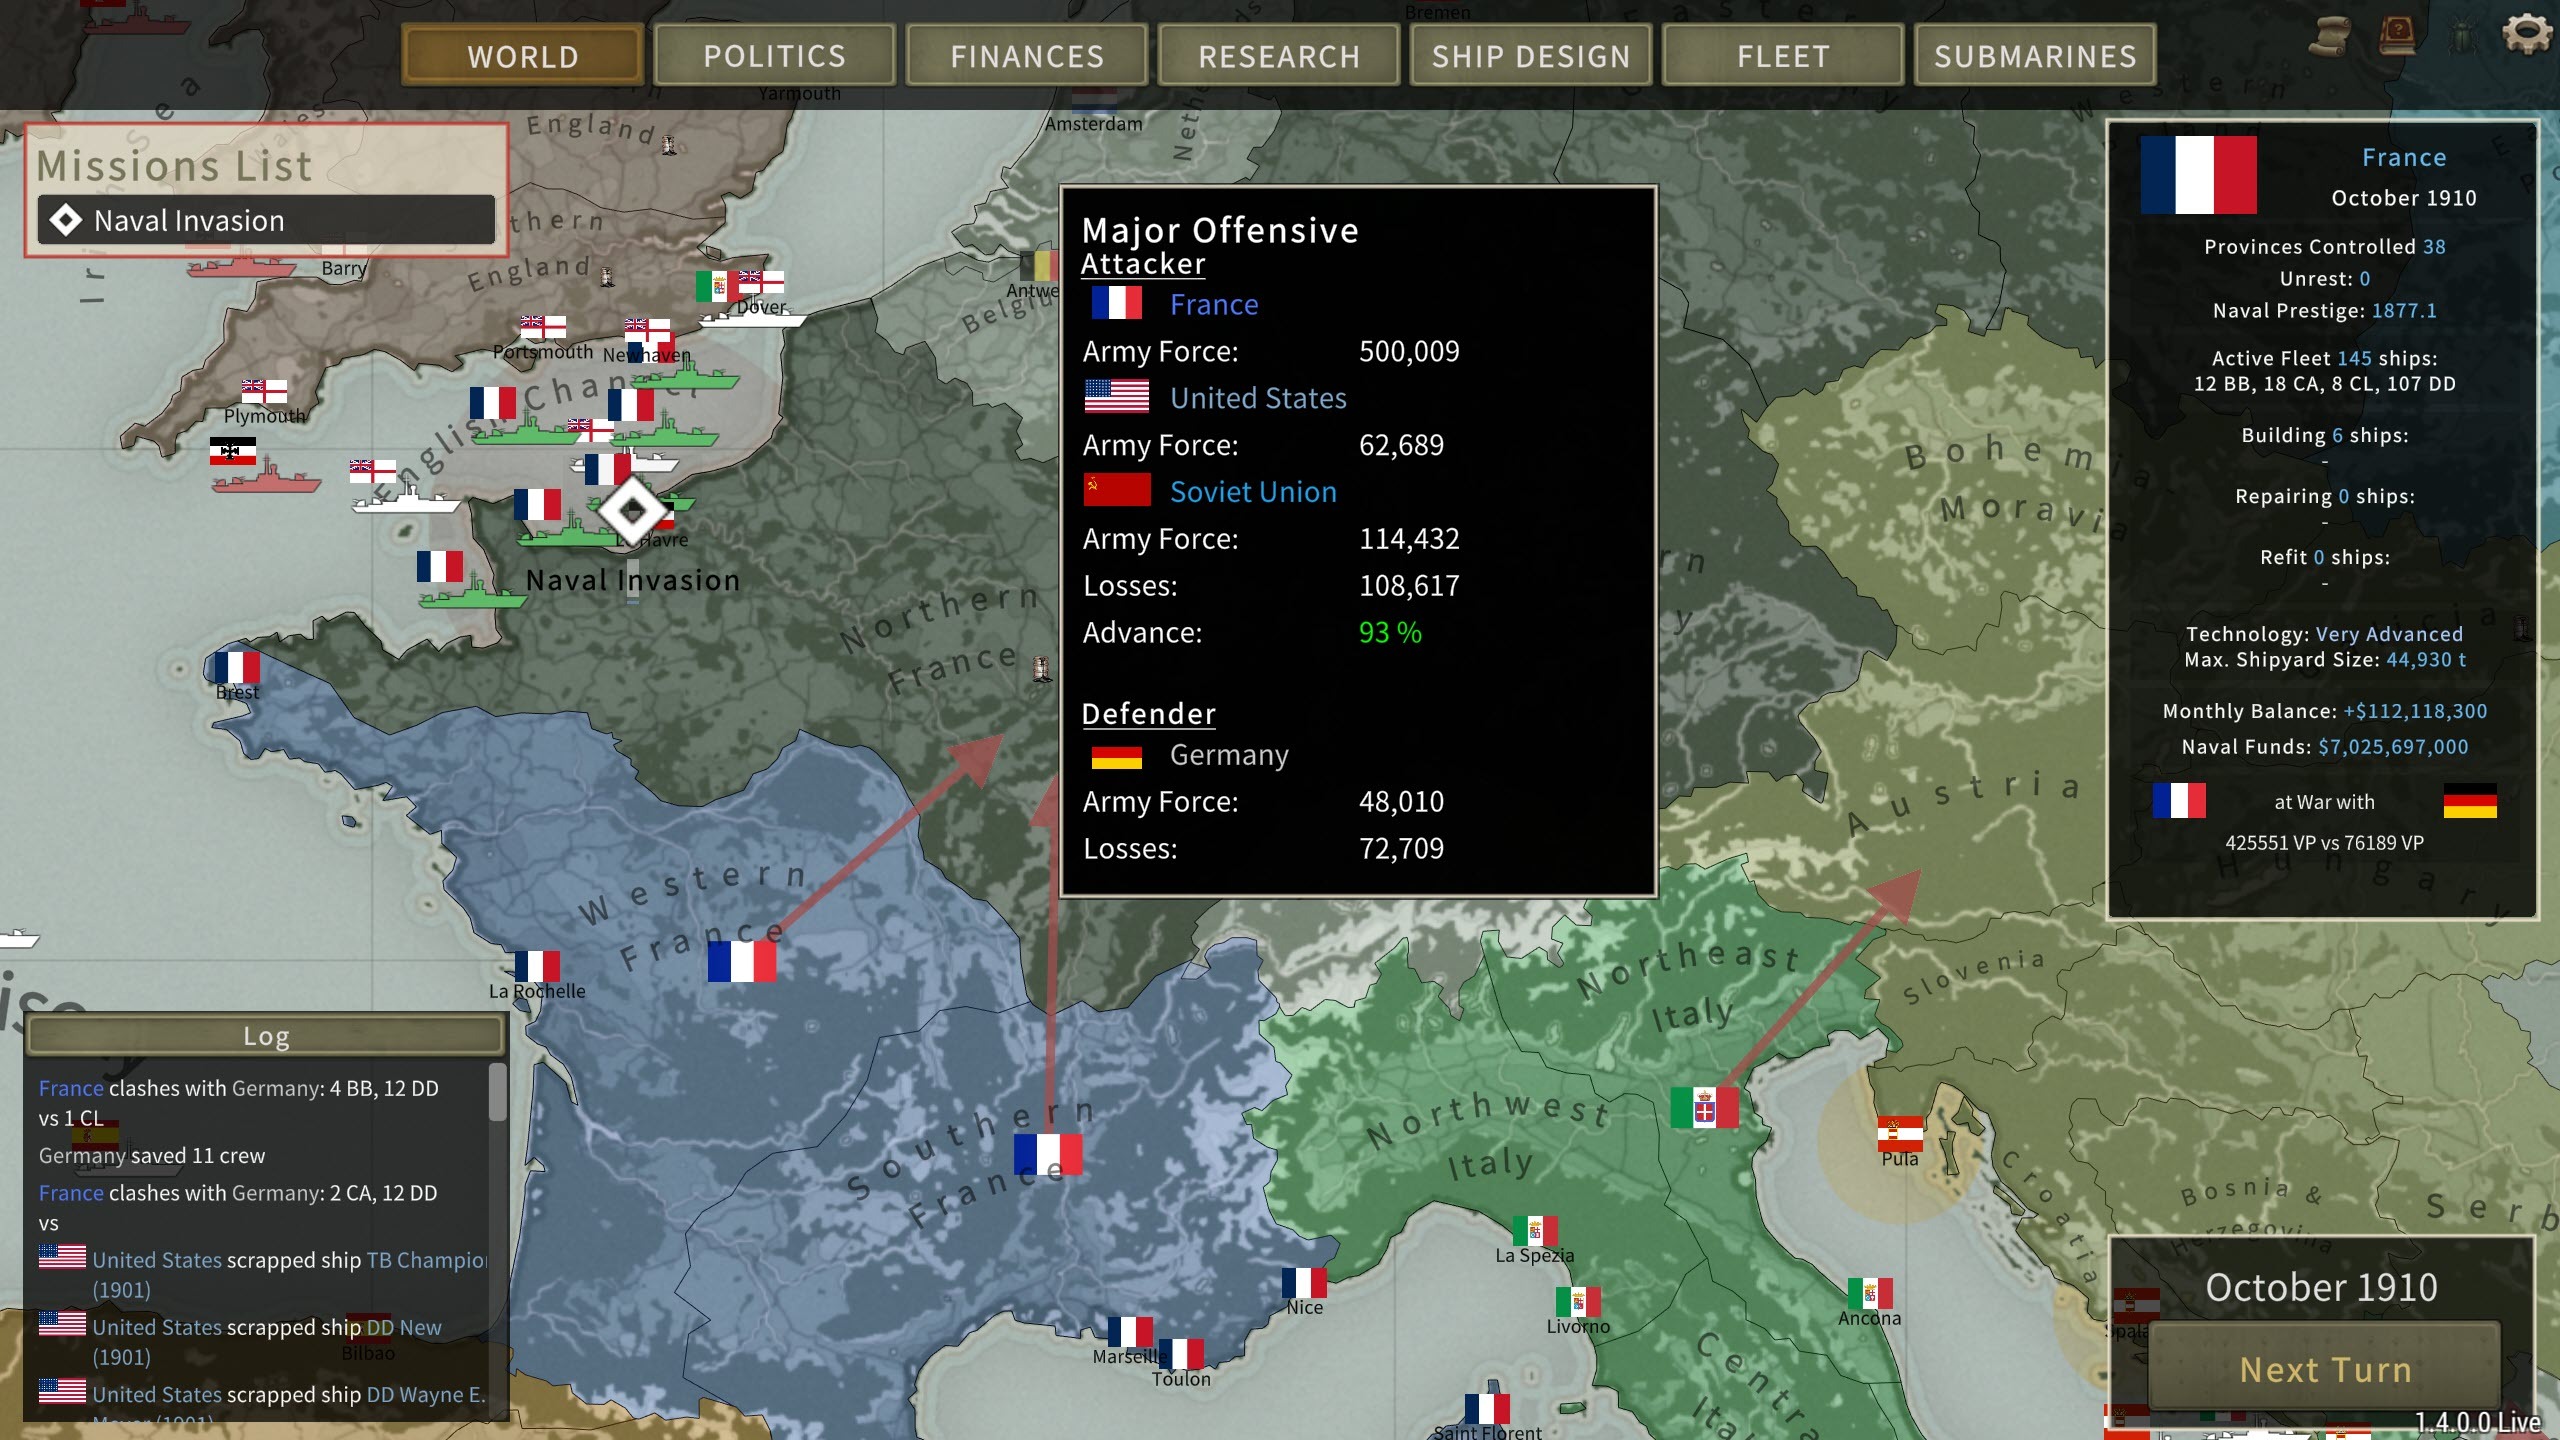Image resolution: width=2560 pixels, height=1440 pixels.
Task: Click the bug report beetle icon
Action: coord(2462,37)
